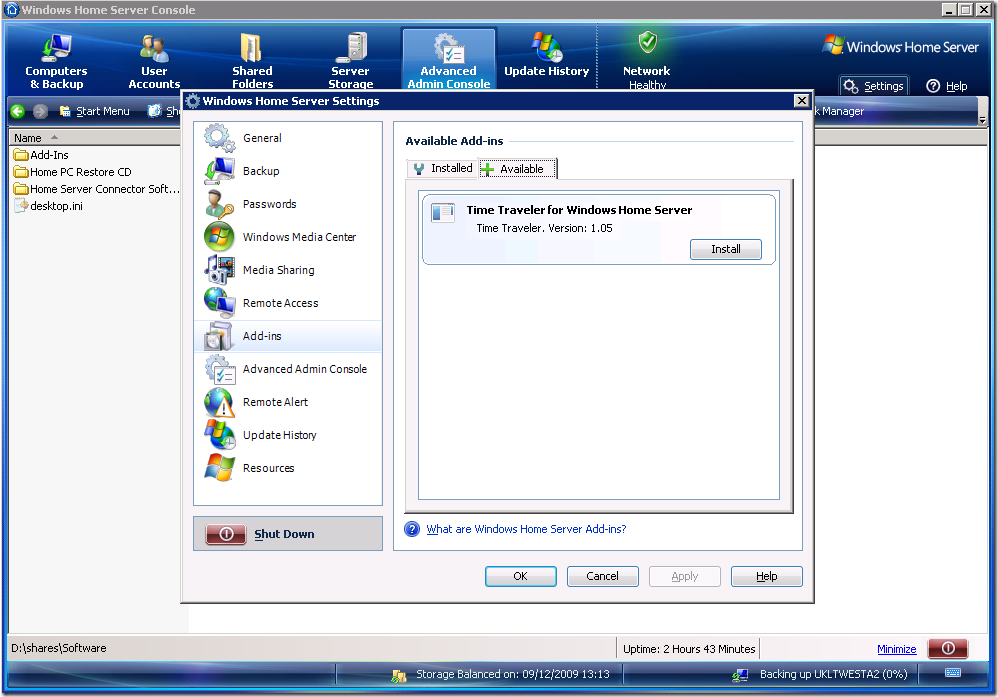Image resolution: width=998 pixels, height=697 pixels.
Task: Click the Time Traveler add-in icon
Action: pyautogui.click(x=443, y=212)
